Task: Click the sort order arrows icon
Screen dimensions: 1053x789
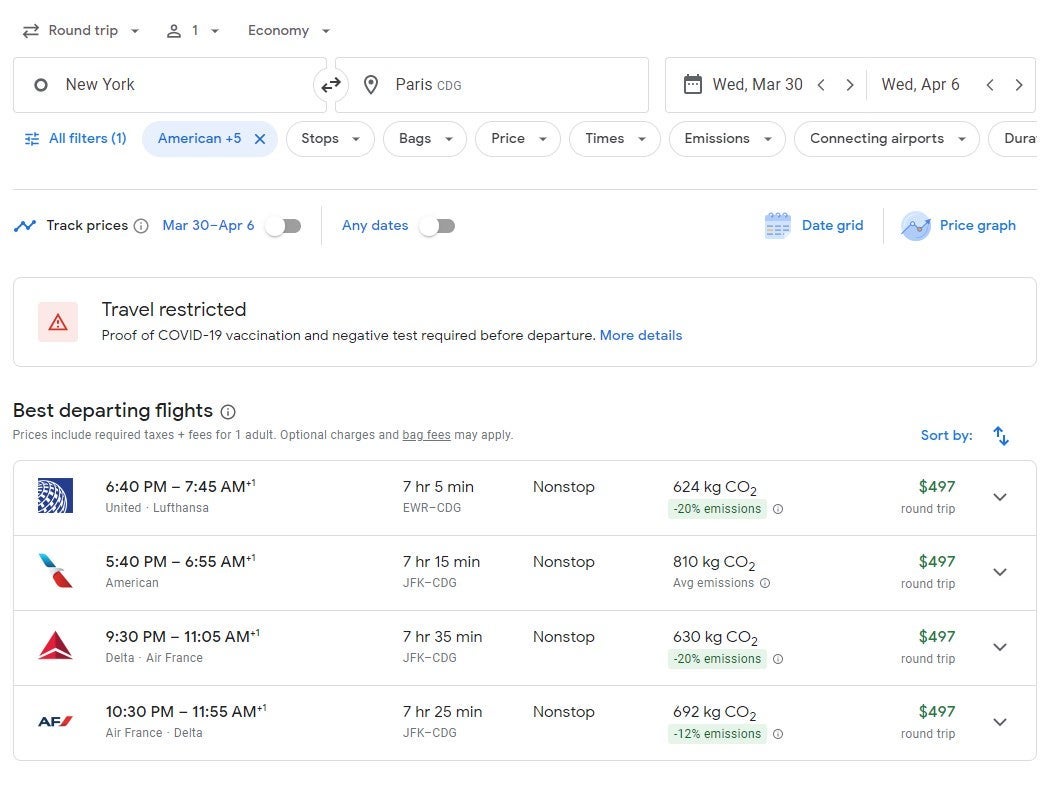Action: coord(1001,436)
